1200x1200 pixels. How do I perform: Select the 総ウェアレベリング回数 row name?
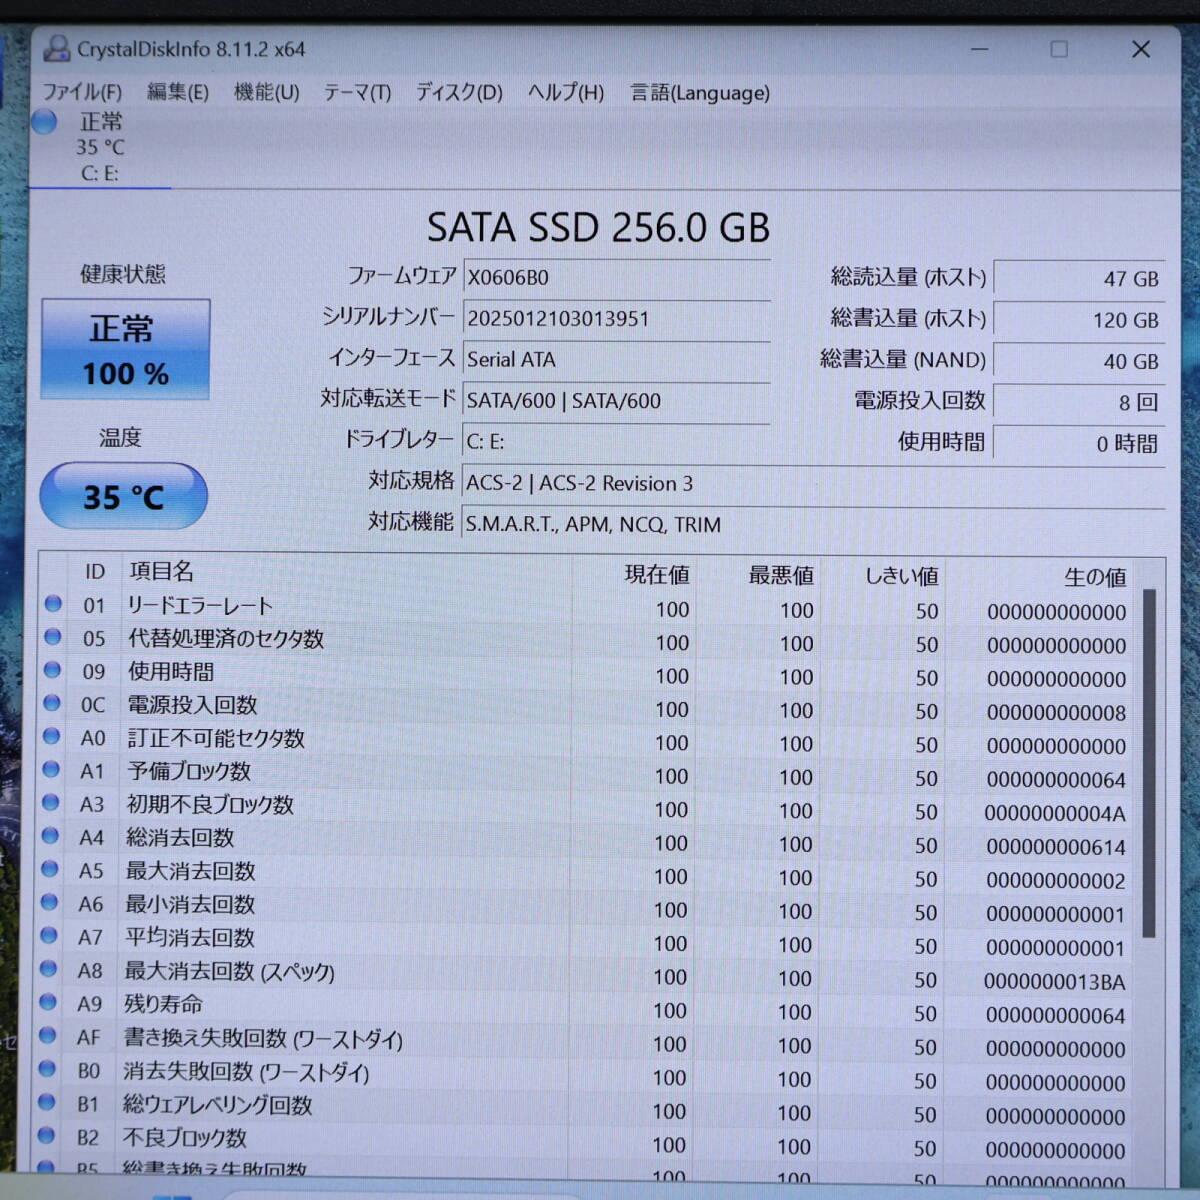pyautogui.click(x=218, y=1104)
